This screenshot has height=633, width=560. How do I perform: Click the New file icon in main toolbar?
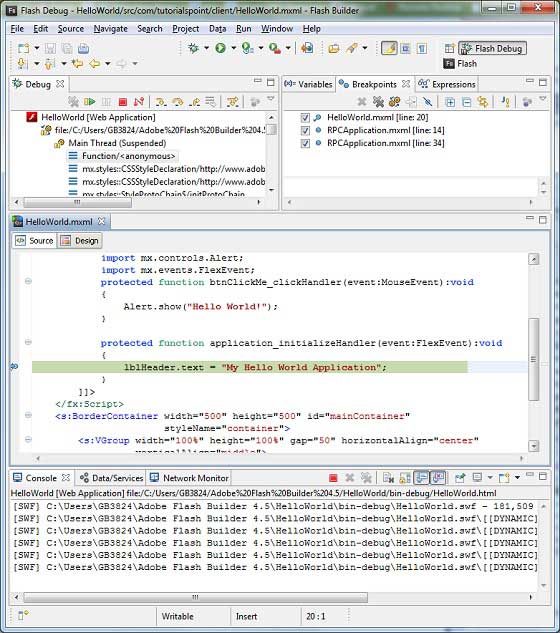23,48
